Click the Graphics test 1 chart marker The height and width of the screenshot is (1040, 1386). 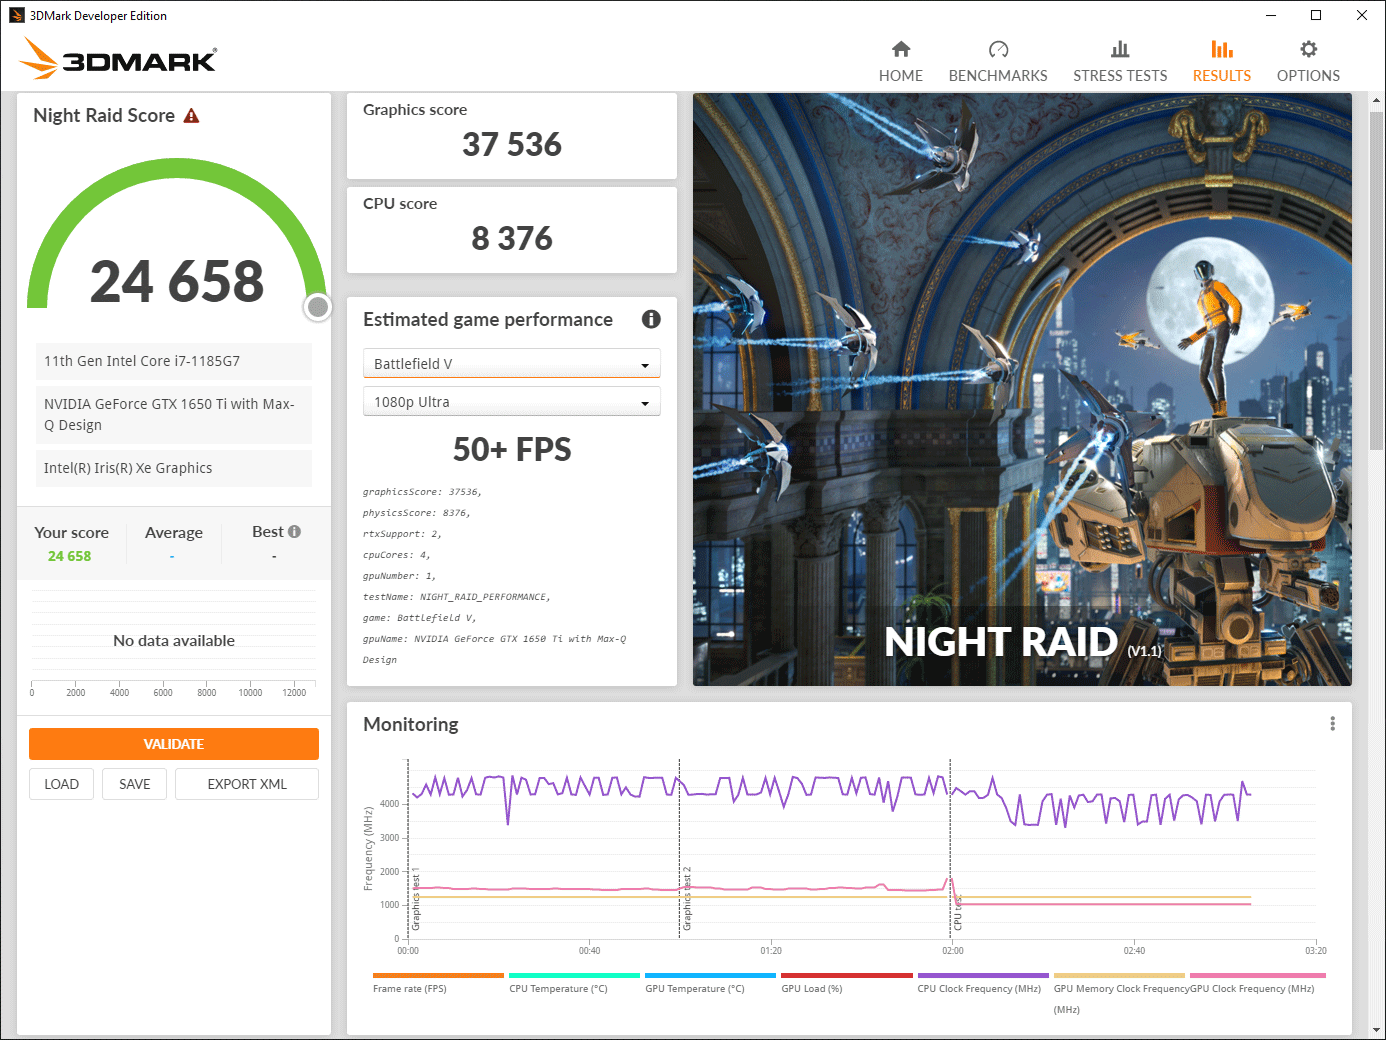coord(416,901)
